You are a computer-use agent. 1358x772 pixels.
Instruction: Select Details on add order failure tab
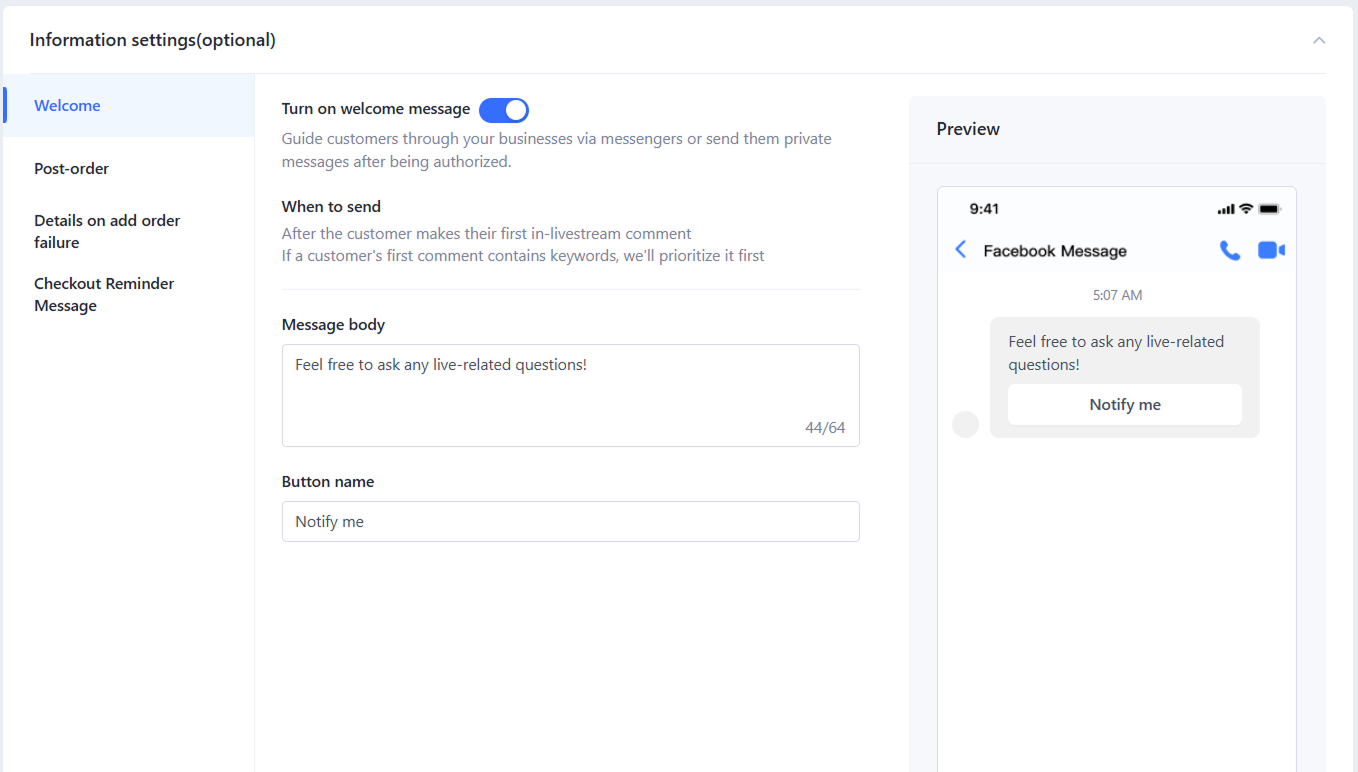107,231
